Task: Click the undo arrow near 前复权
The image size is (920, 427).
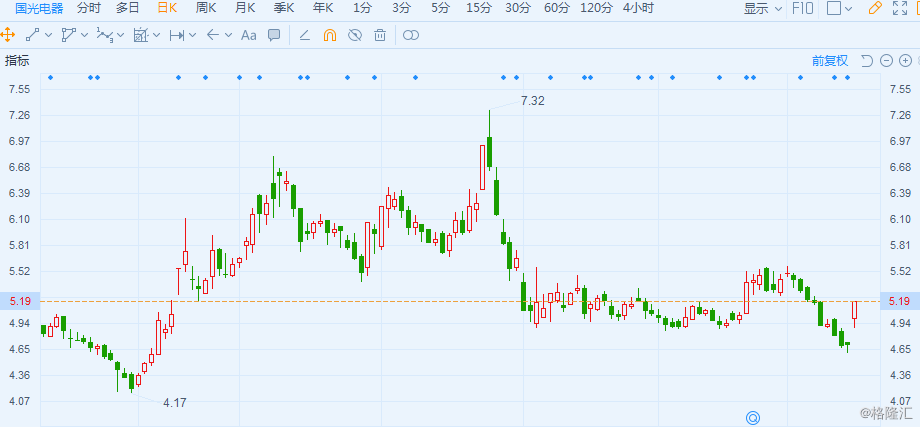Action: coord(866,60)
